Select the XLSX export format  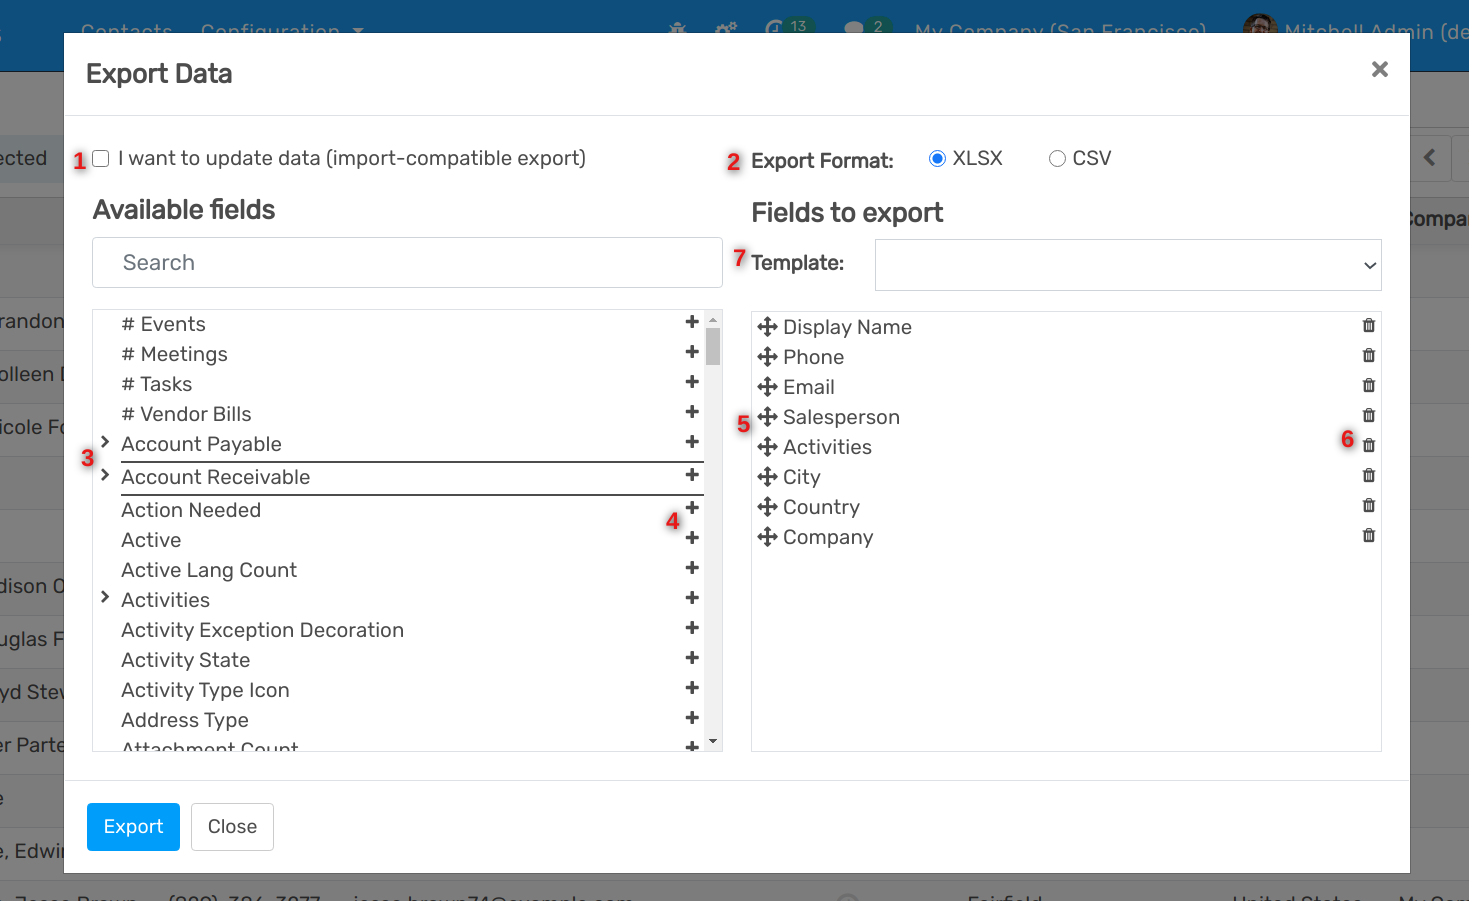tap(937, 157)
